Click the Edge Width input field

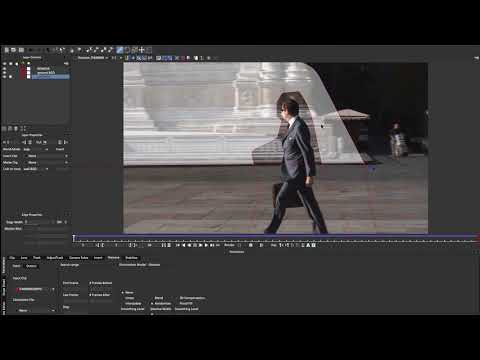point(38,222)
